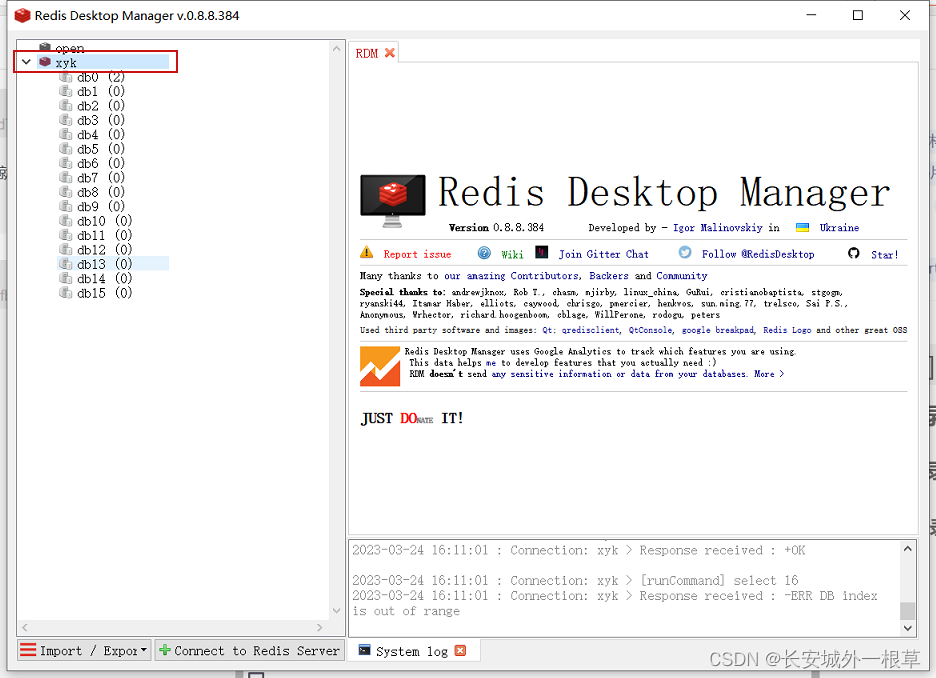Image resolution: width=936 pixels, height=678 pixels.
Task: Click the GitHub octocat icon
Action: pyautogui.click(x=854, y=253)
